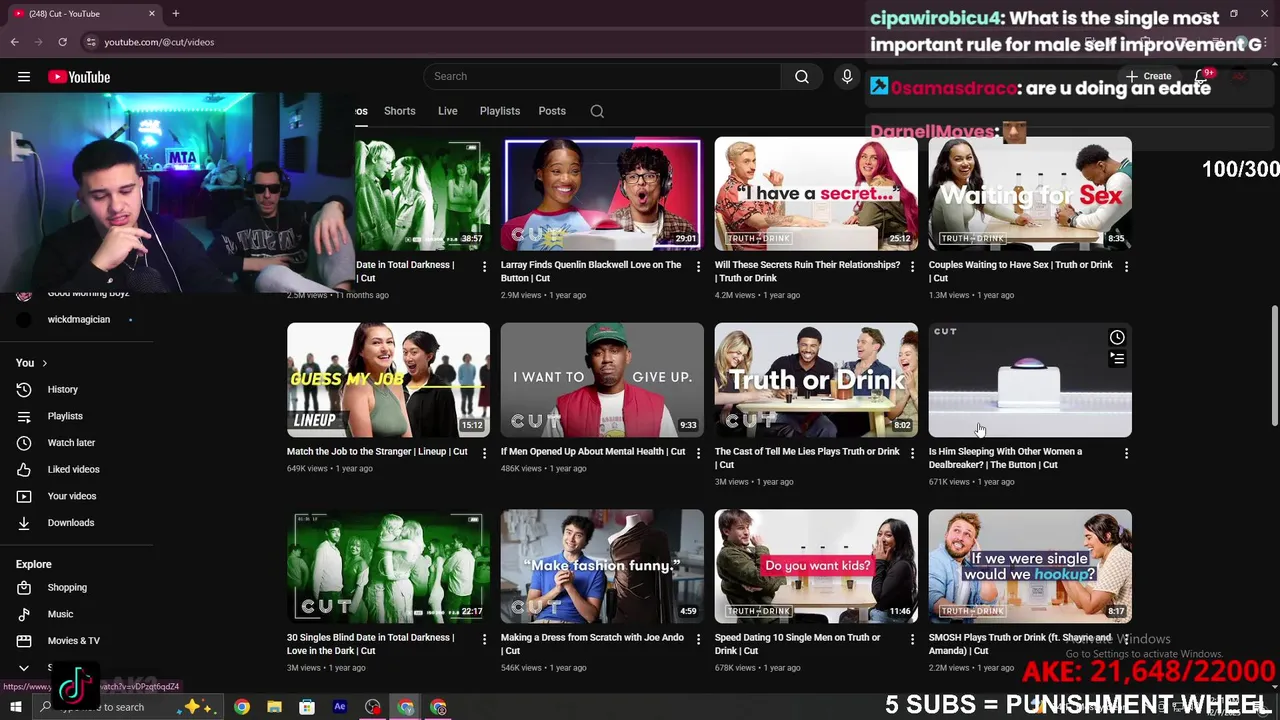Open options for Speed Dating 10 Single Men video
This screenshot has height=720, width=1280.
912,639
